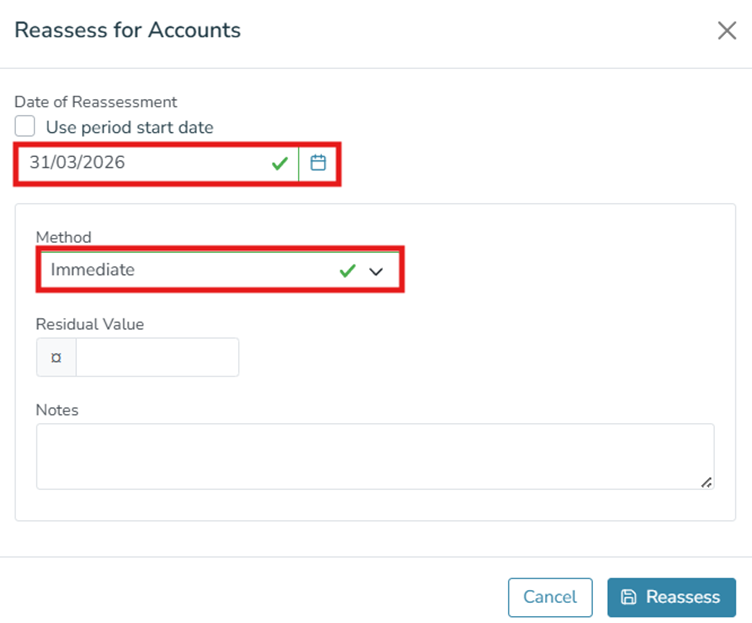Expand the Method dropdown chevron arrow
The image size is (752, 623).
pyautogui.click(x=376, y=271)
